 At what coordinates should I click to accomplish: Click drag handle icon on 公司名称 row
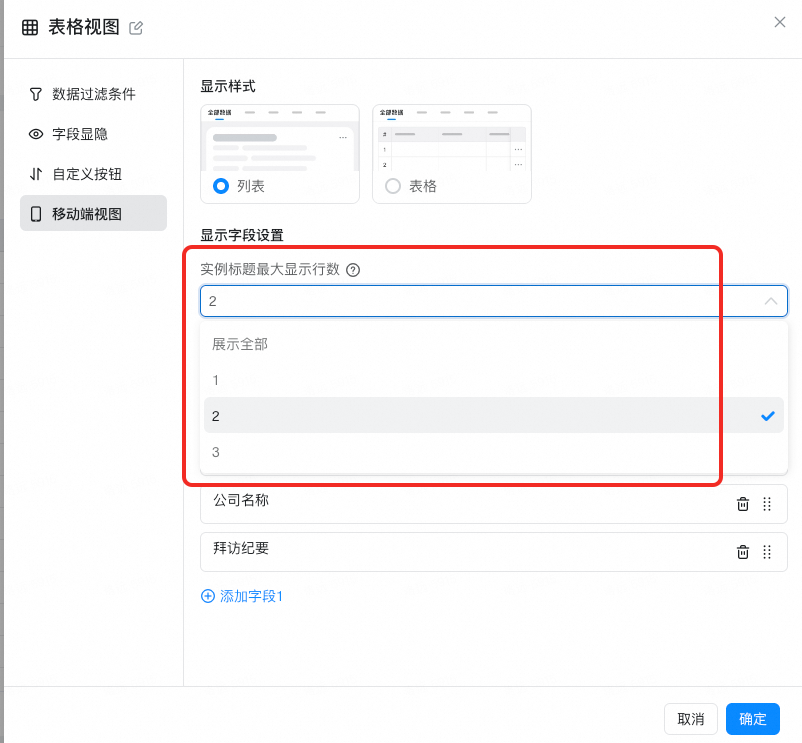click(767, 504)
